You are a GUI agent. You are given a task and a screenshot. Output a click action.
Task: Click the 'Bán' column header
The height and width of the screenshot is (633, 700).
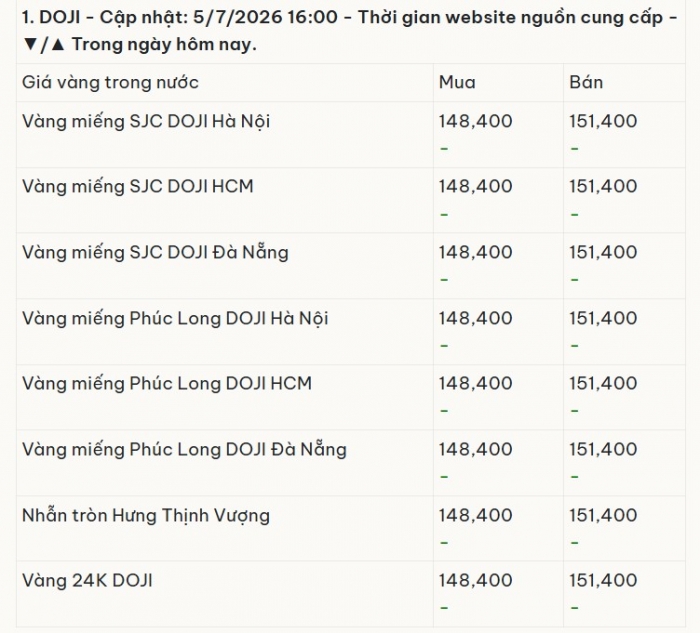[x=586, y=83]
